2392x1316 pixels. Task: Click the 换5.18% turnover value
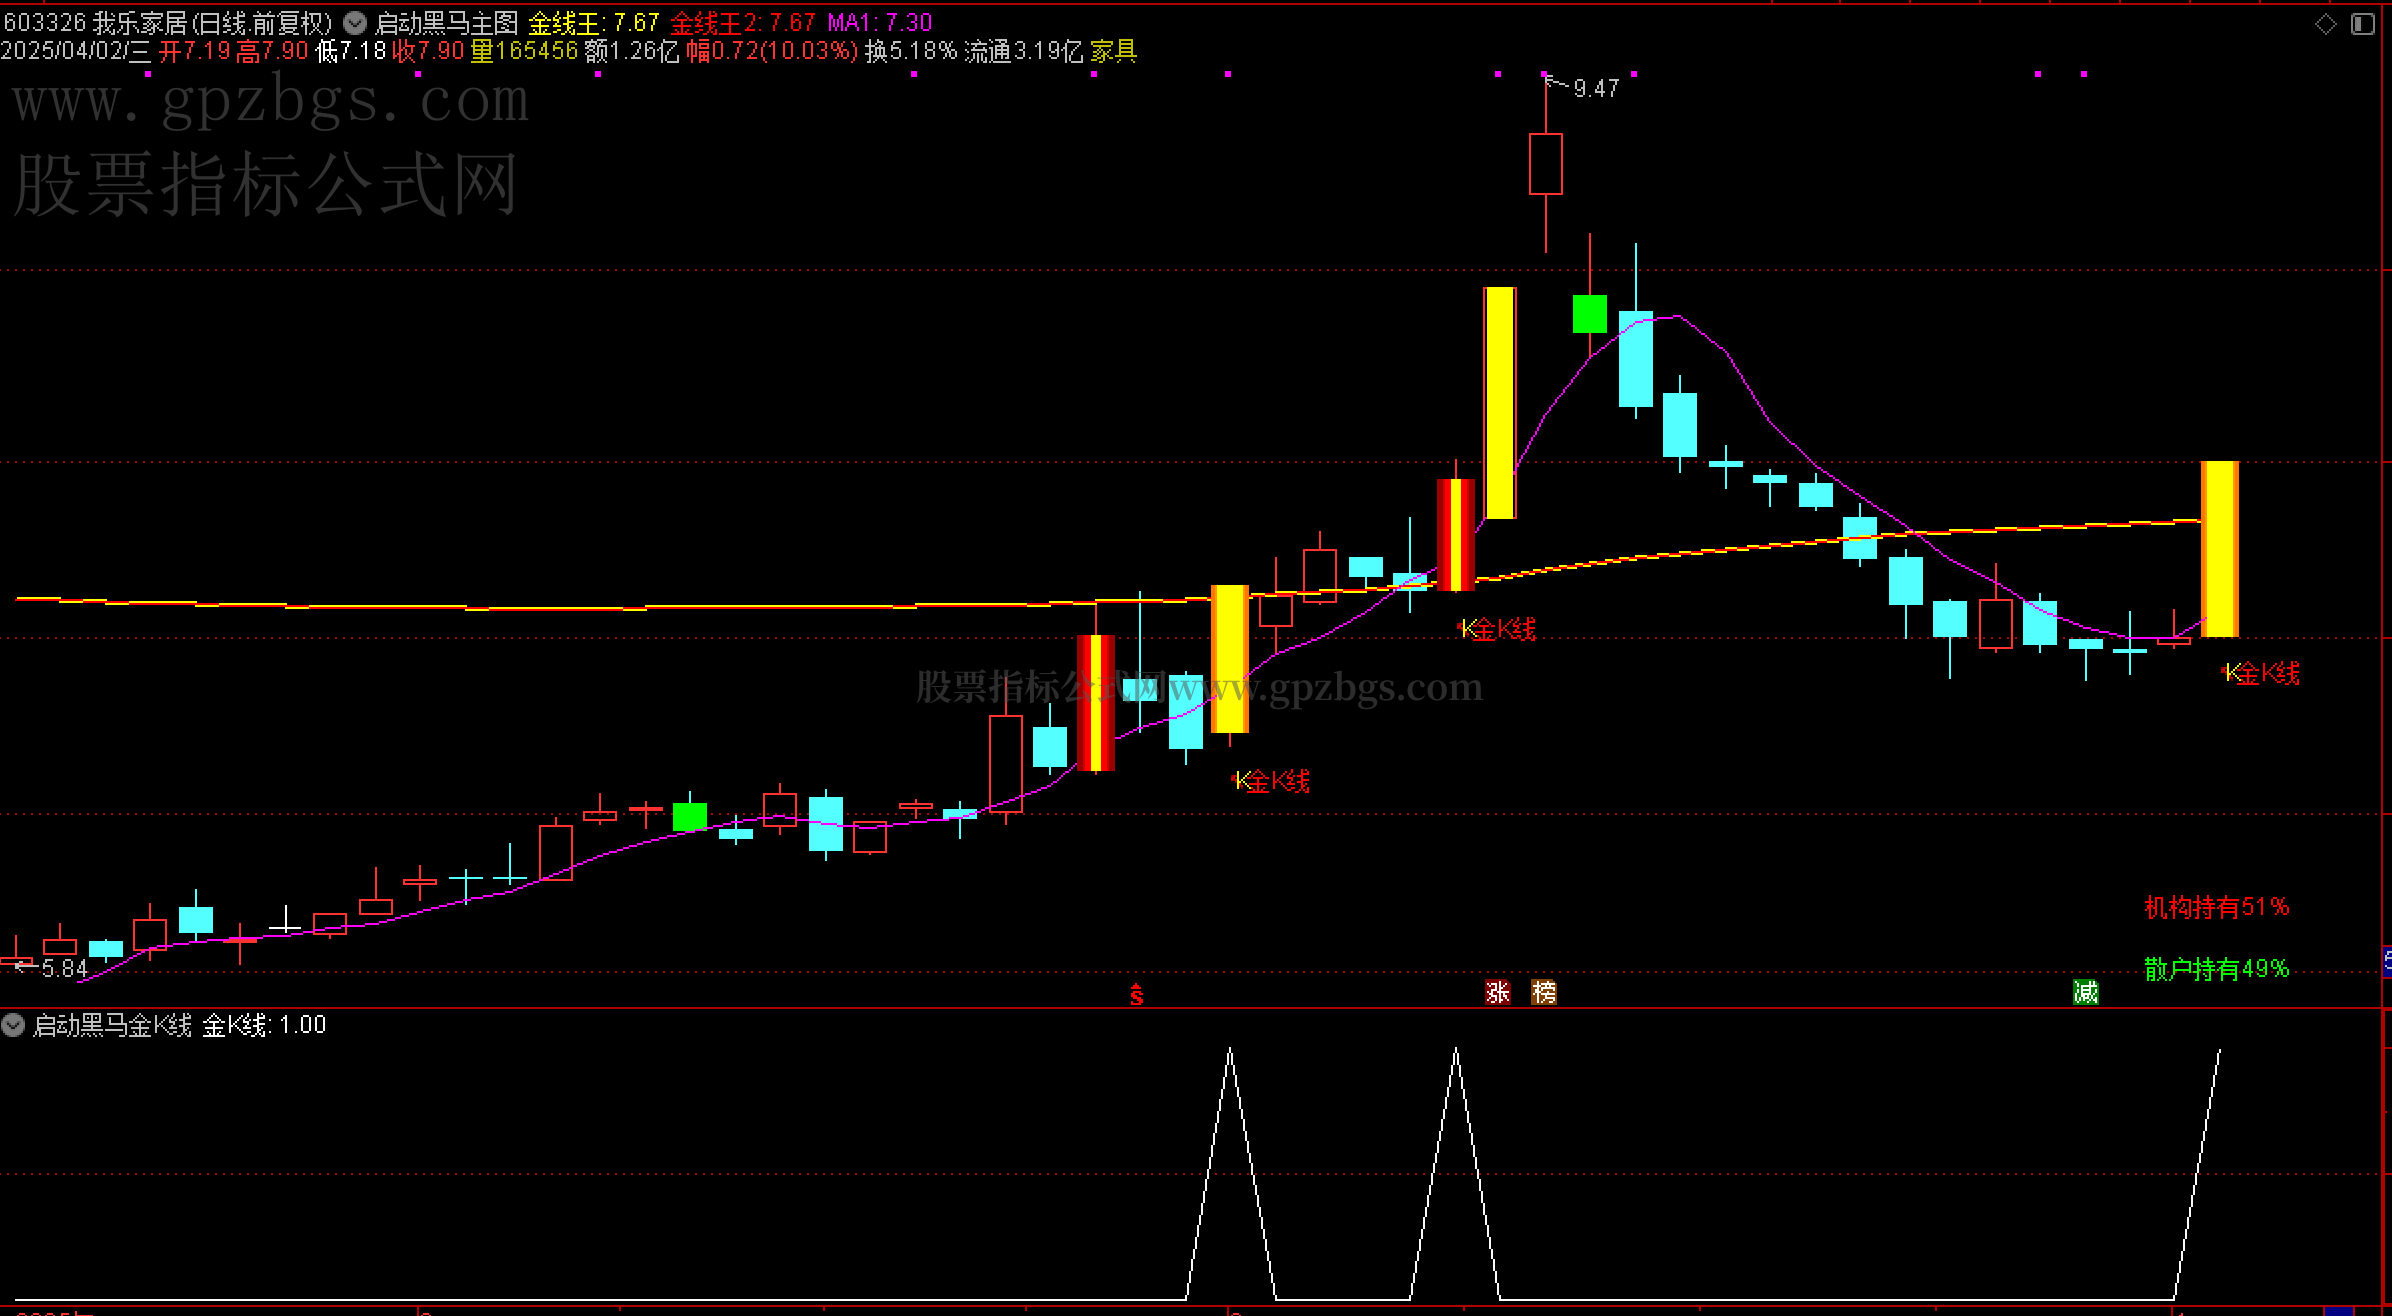911,51
